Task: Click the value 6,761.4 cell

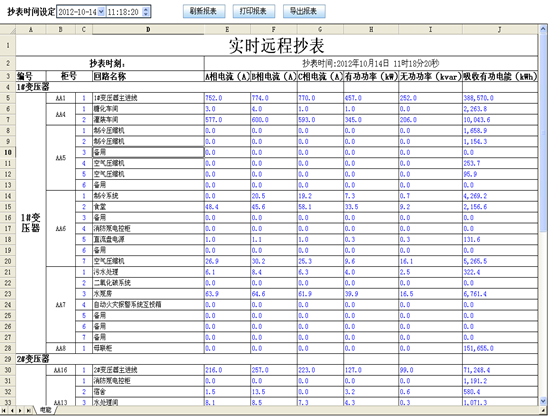Action: [500, 294]
